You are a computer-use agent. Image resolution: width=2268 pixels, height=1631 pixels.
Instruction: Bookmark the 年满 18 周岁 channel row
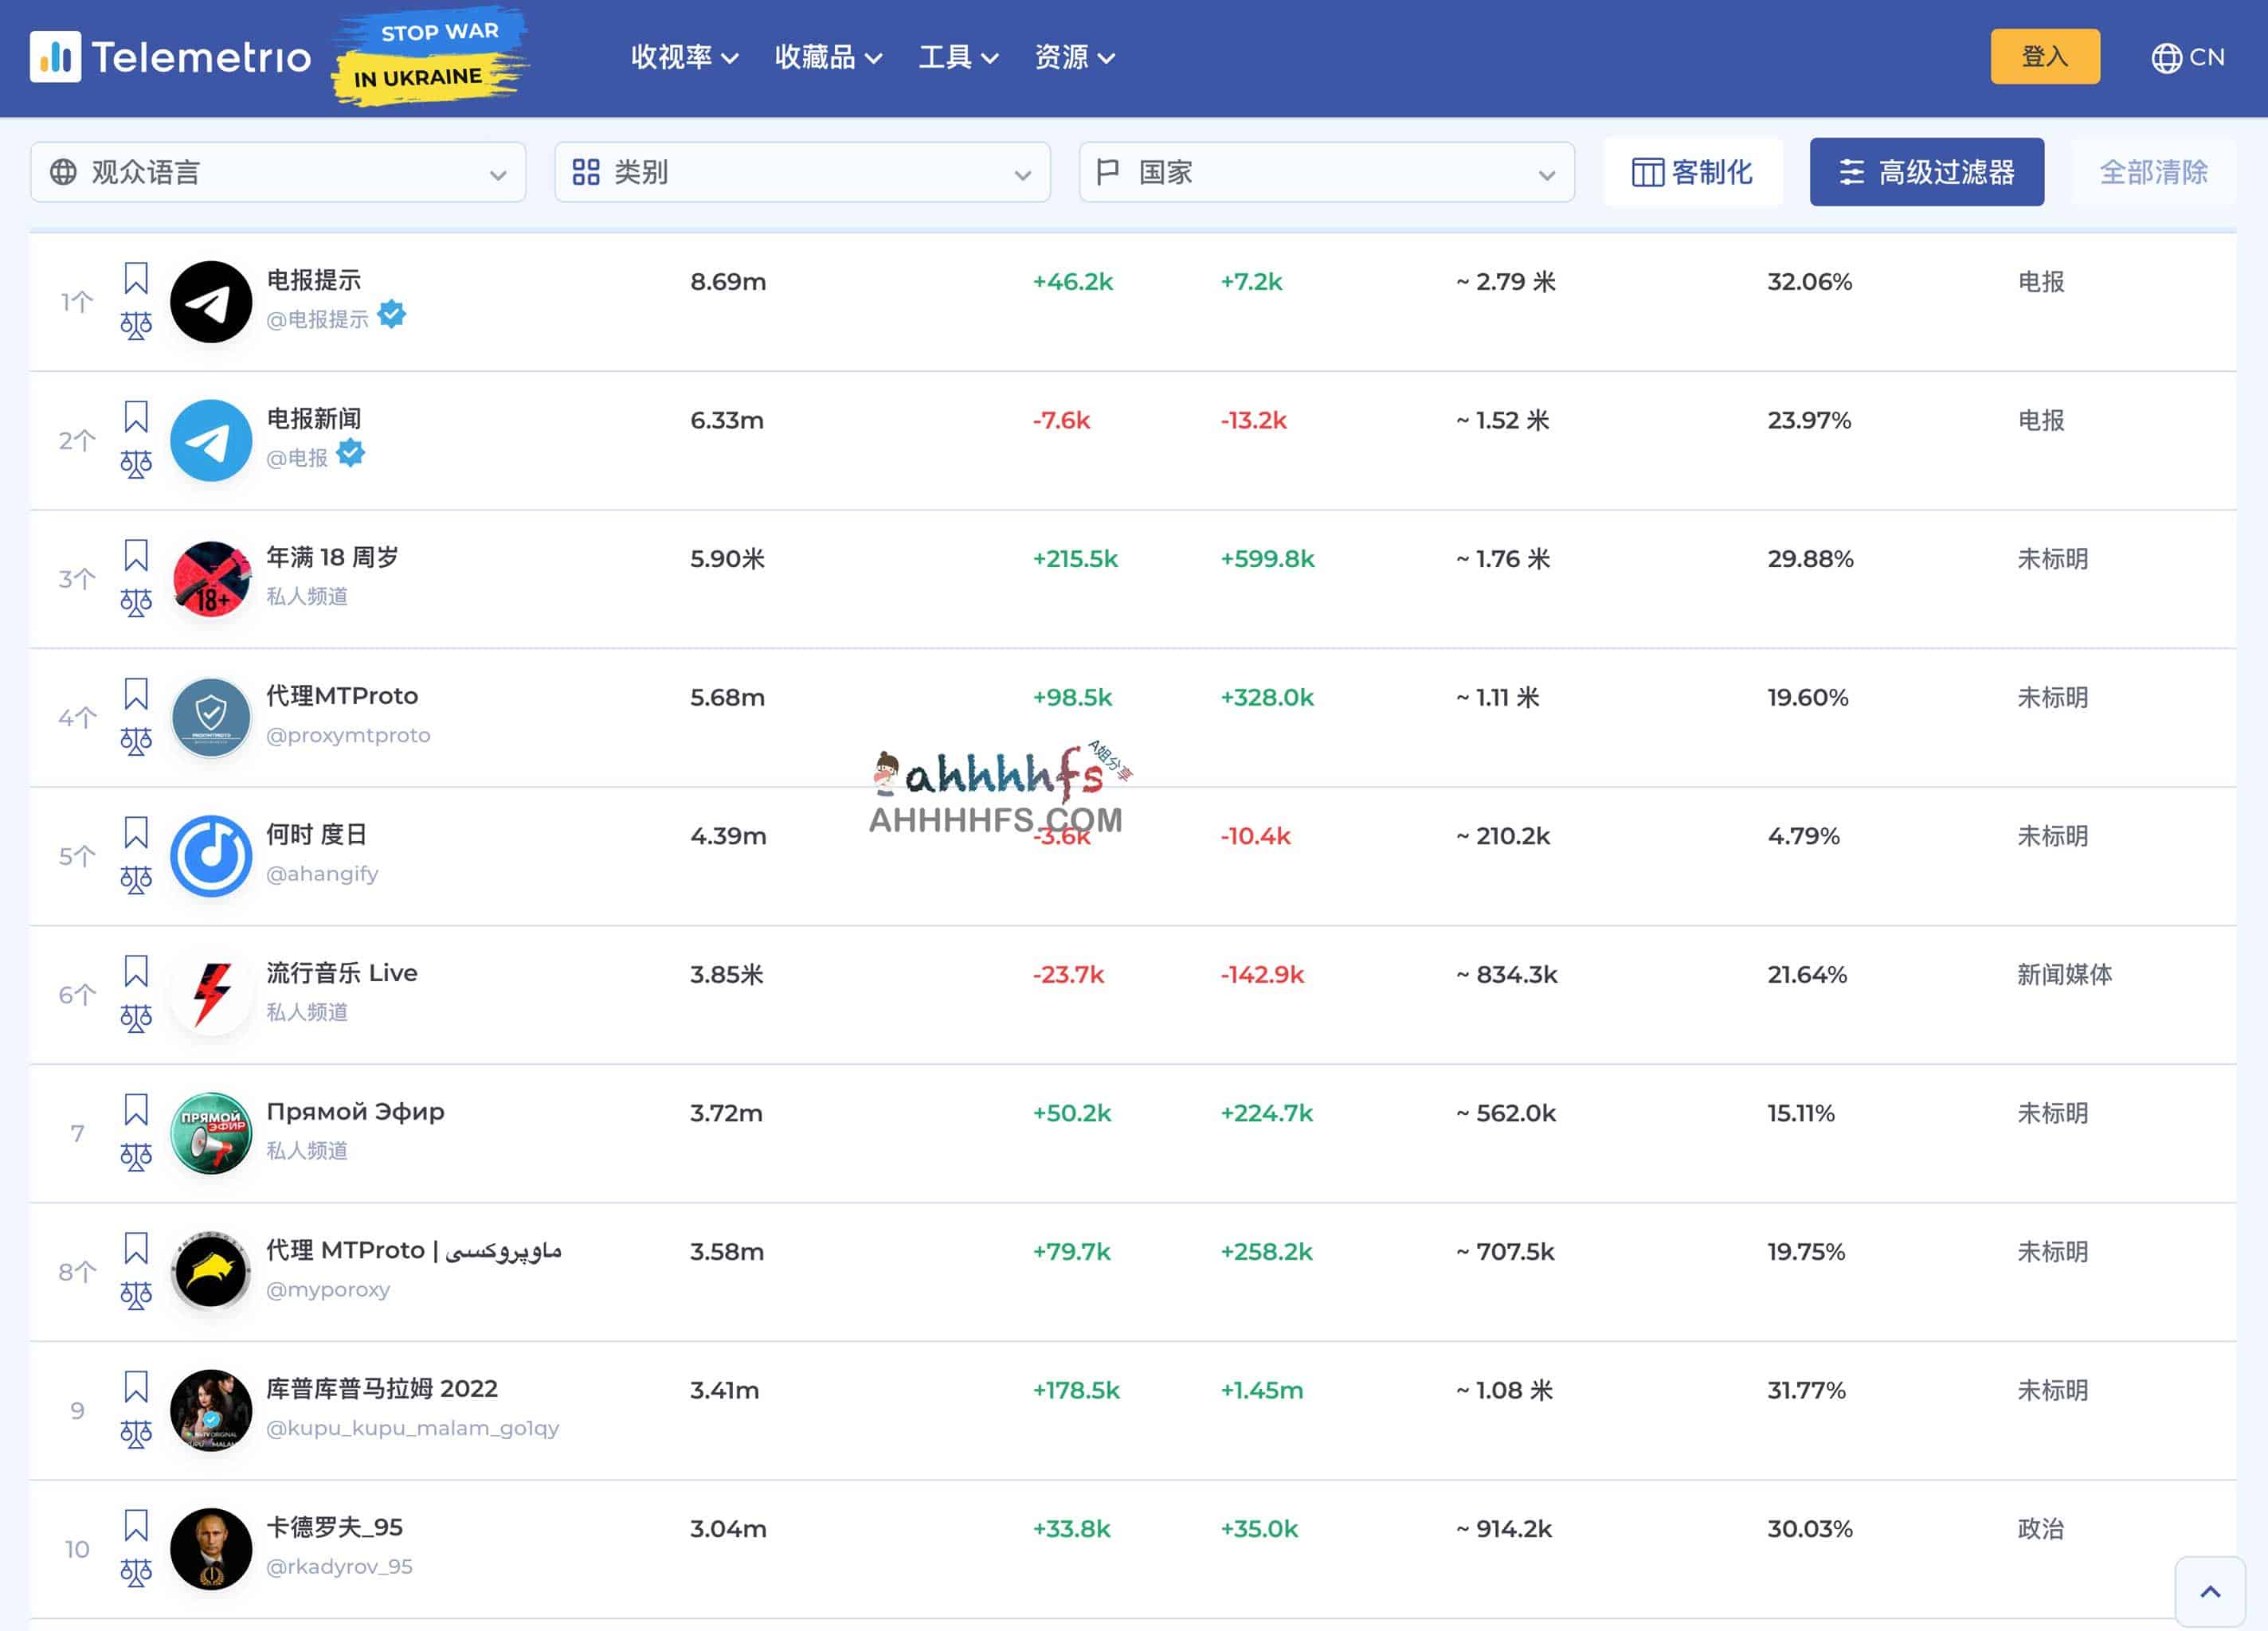click(x=136, y=555)
